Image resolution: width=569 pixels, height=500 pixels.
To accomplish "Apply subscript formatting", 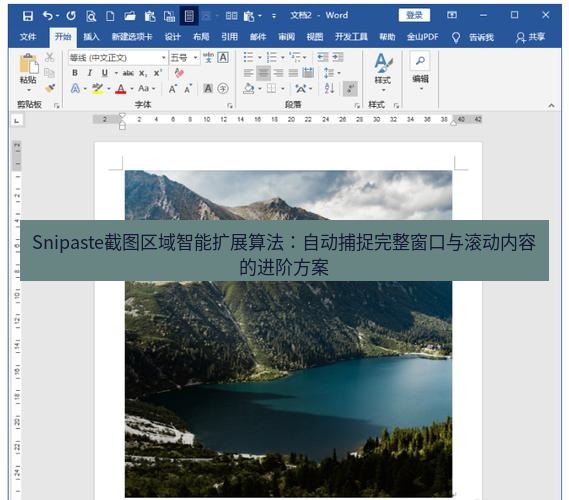I will [x=143, y=73].
